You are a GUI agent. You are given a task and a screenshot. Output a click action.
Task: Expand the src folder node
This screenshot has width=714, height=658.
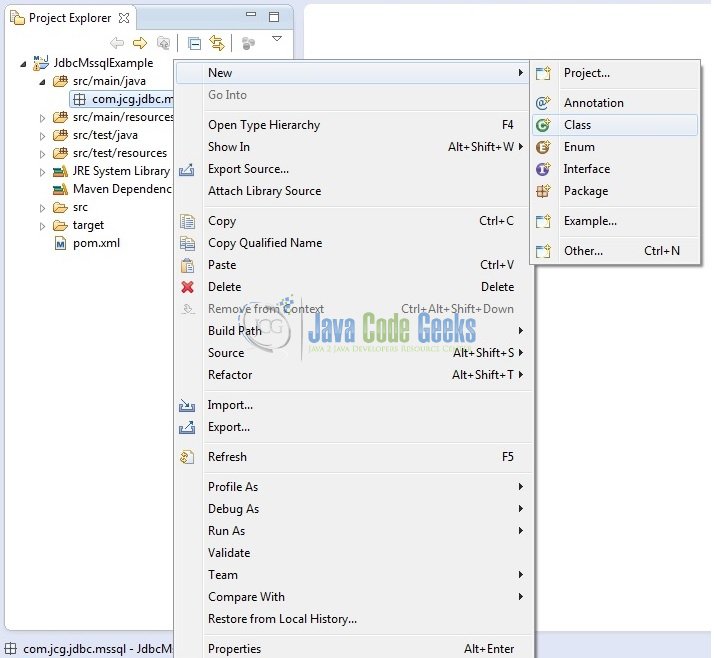tap(42, 209)
